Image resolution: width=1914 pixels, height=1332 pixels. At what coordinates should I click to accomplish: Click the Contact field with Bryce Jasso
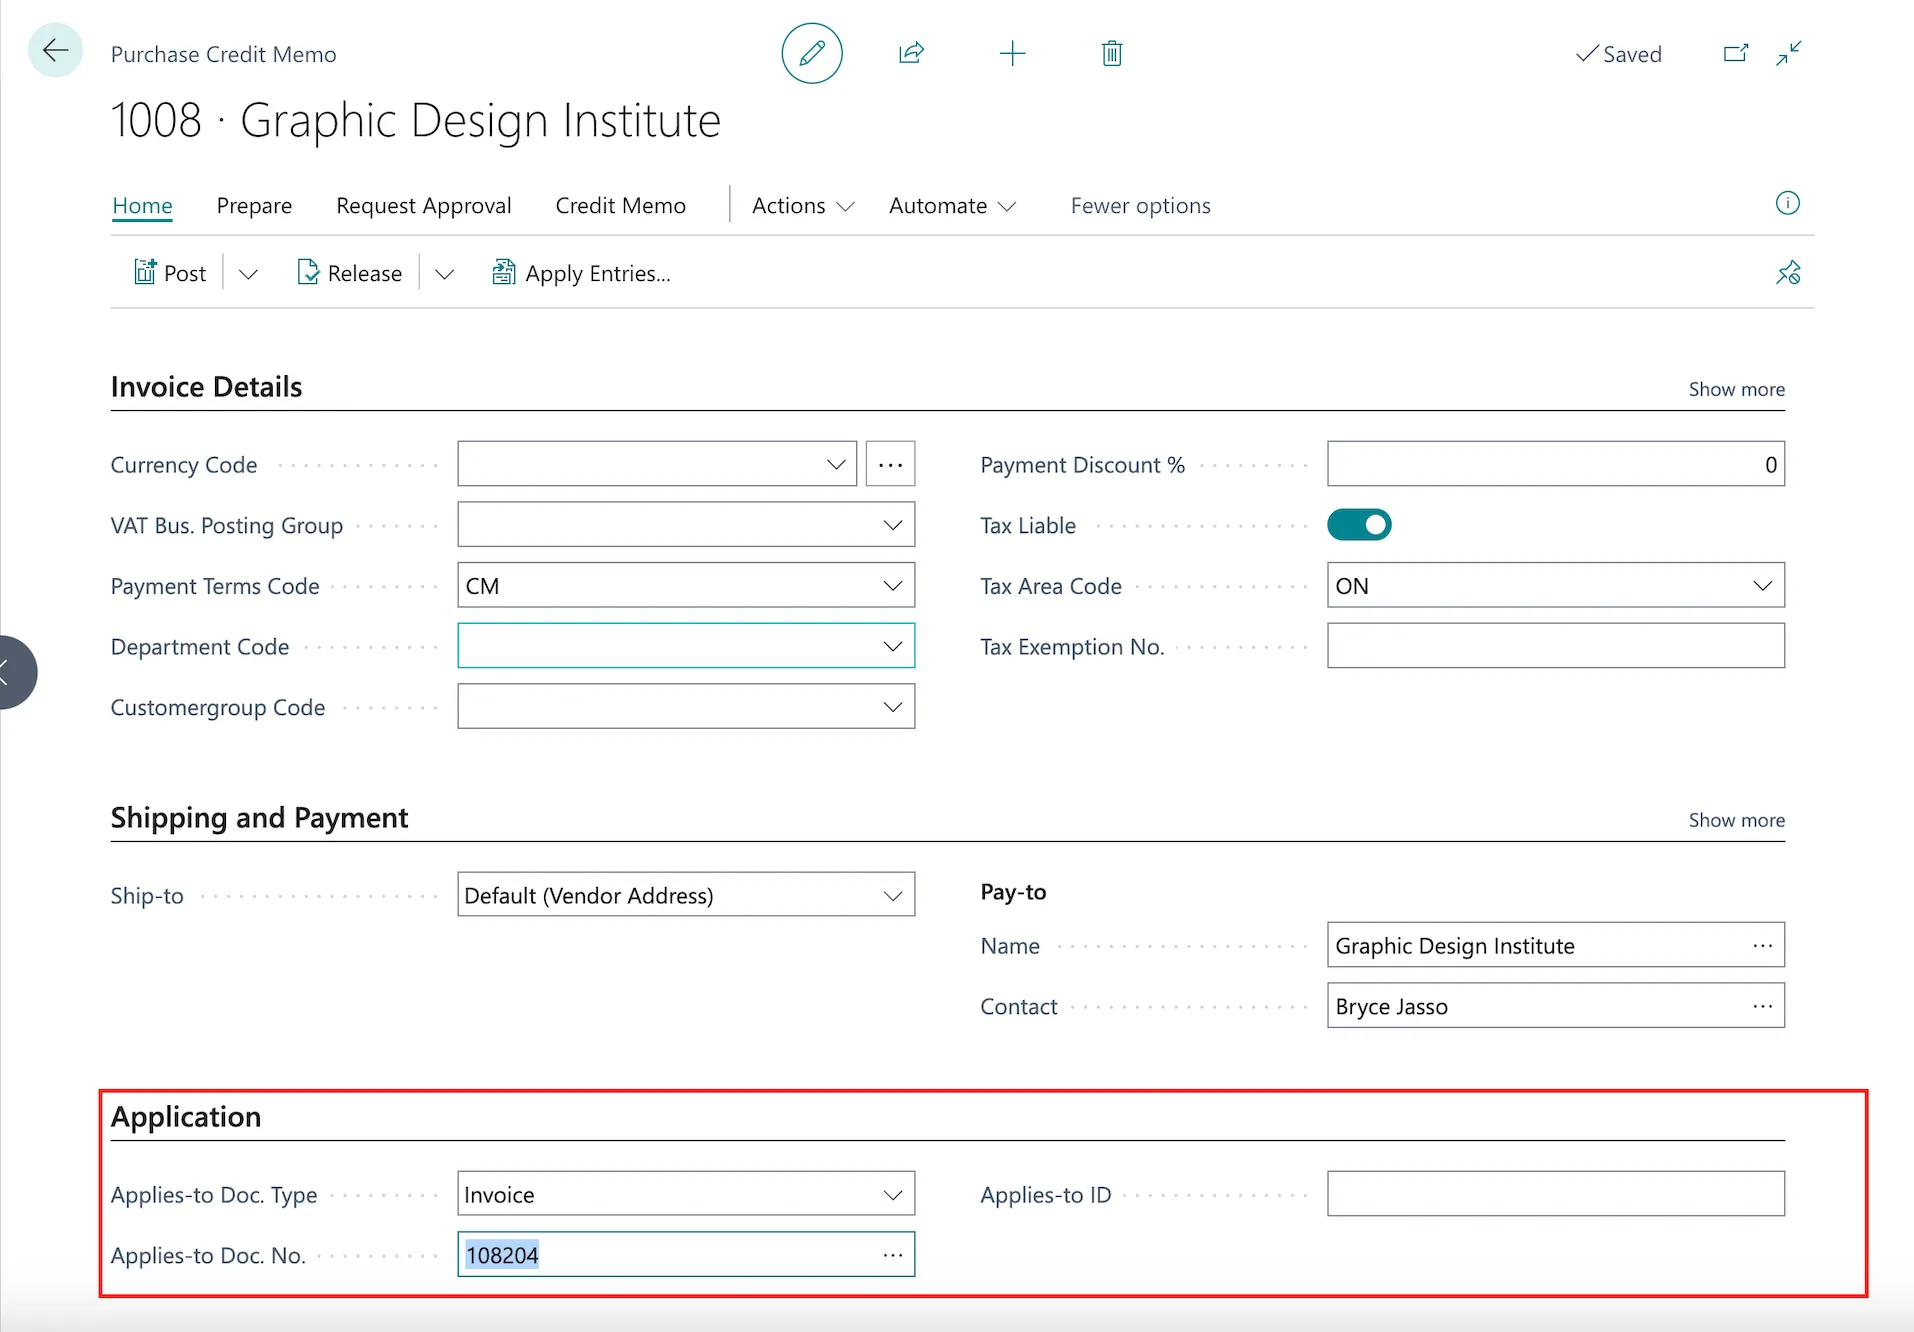[x=1555, y=1006]
